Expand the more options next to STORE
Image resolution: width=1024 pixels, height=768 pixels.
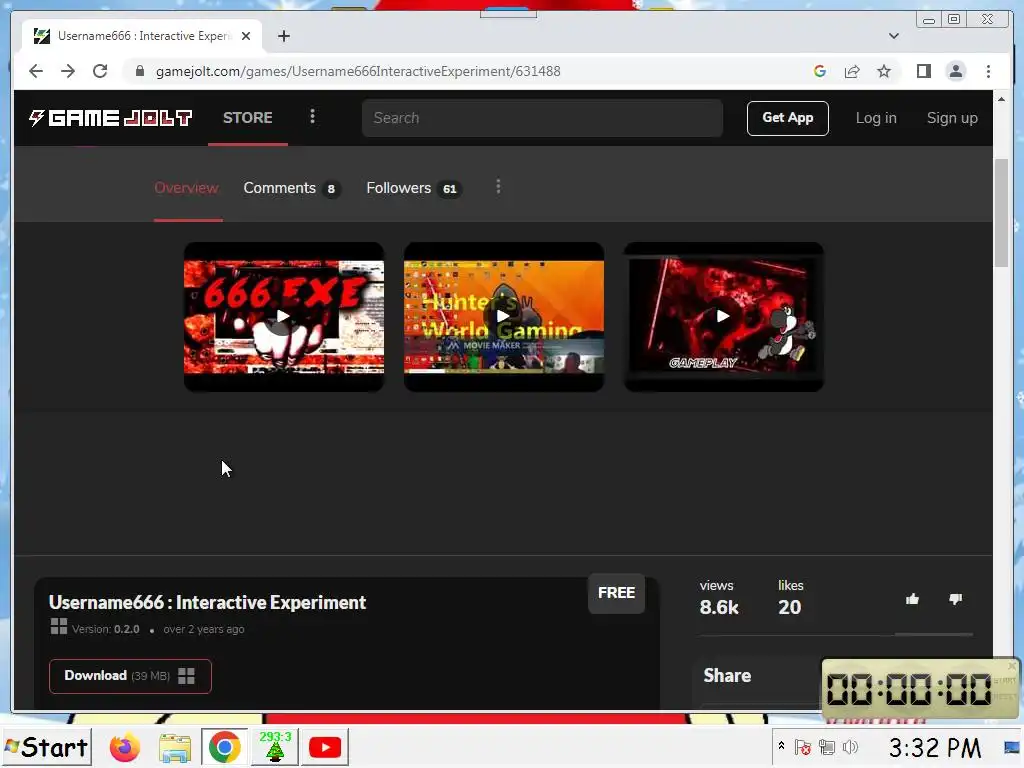pos(312,116)
